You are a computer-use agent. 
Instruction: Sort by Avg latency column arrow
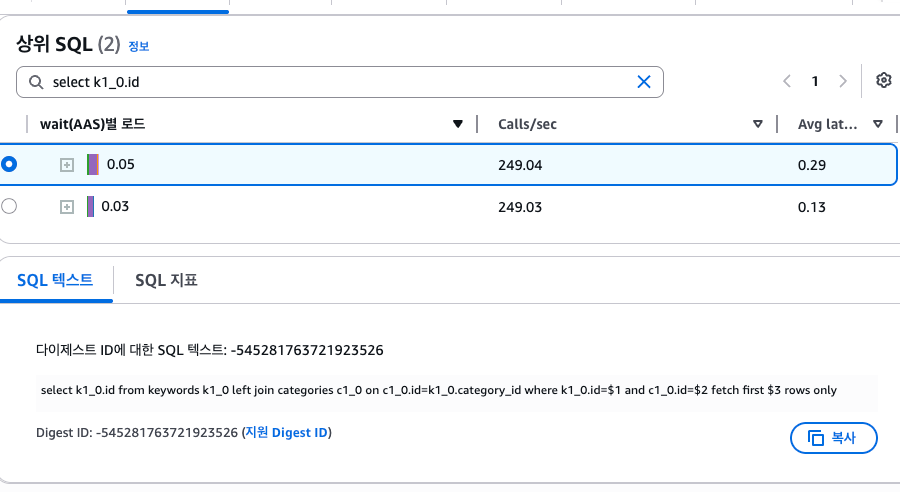[878, 124]
